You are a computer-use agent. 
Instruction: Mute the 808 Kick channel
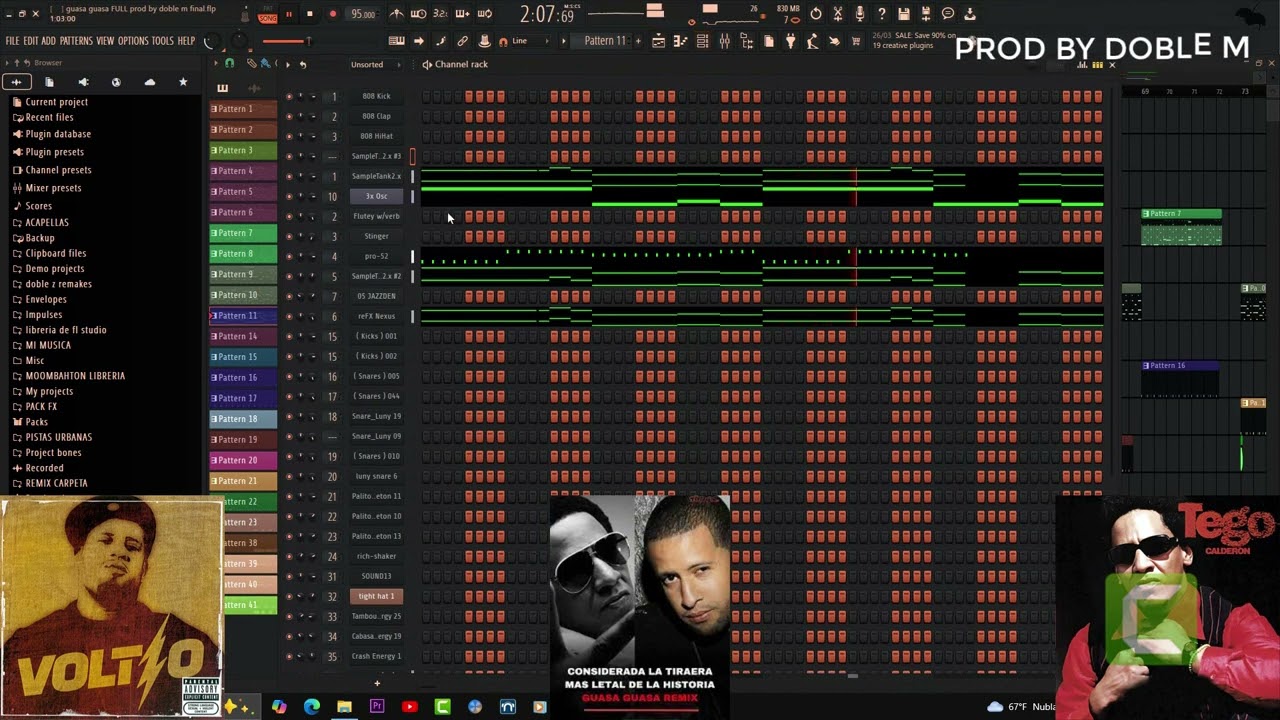[x=289, y=96]
